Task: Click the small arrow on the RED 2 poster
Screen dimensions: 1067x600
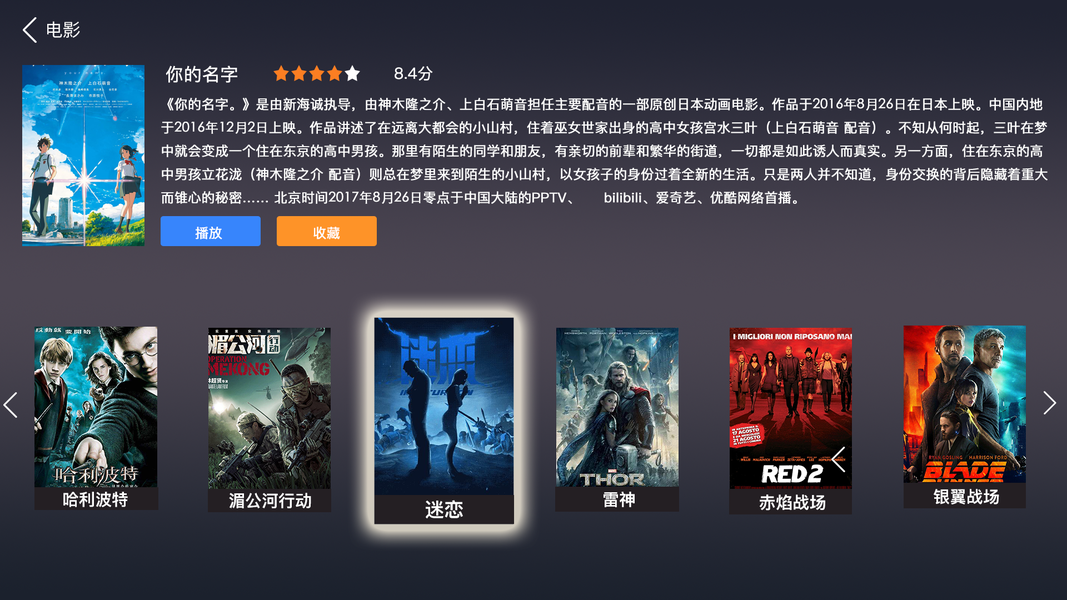Action: click(838, 459)
